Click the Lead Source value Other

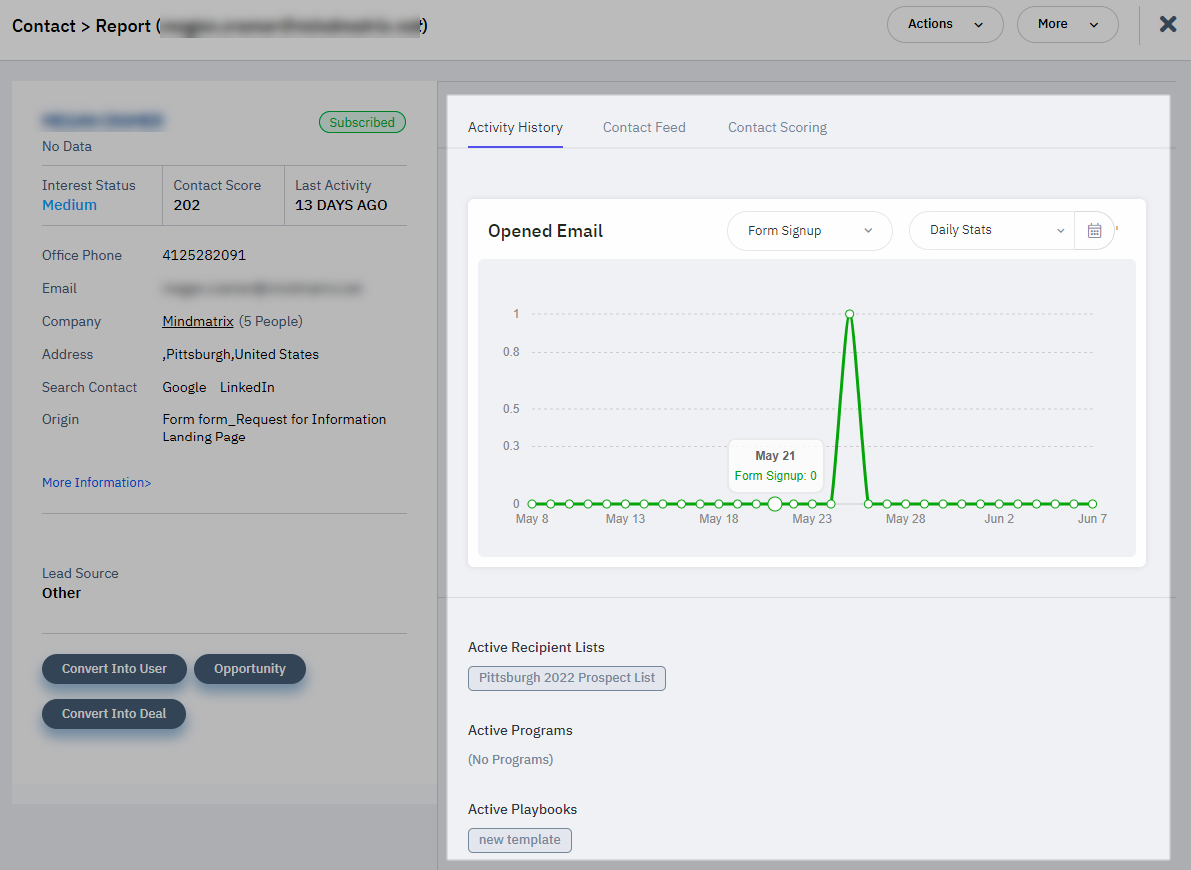[x=62, y=593]
